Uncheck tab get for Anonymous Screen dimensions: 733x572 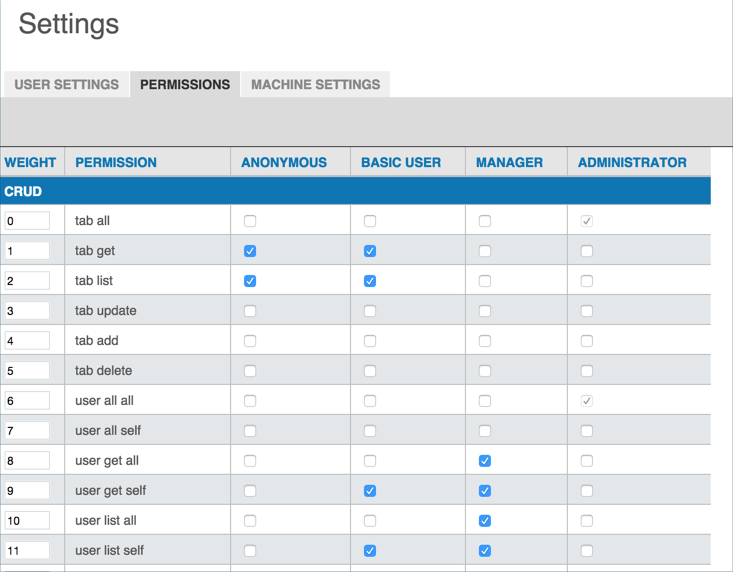[x=250, y=251]
